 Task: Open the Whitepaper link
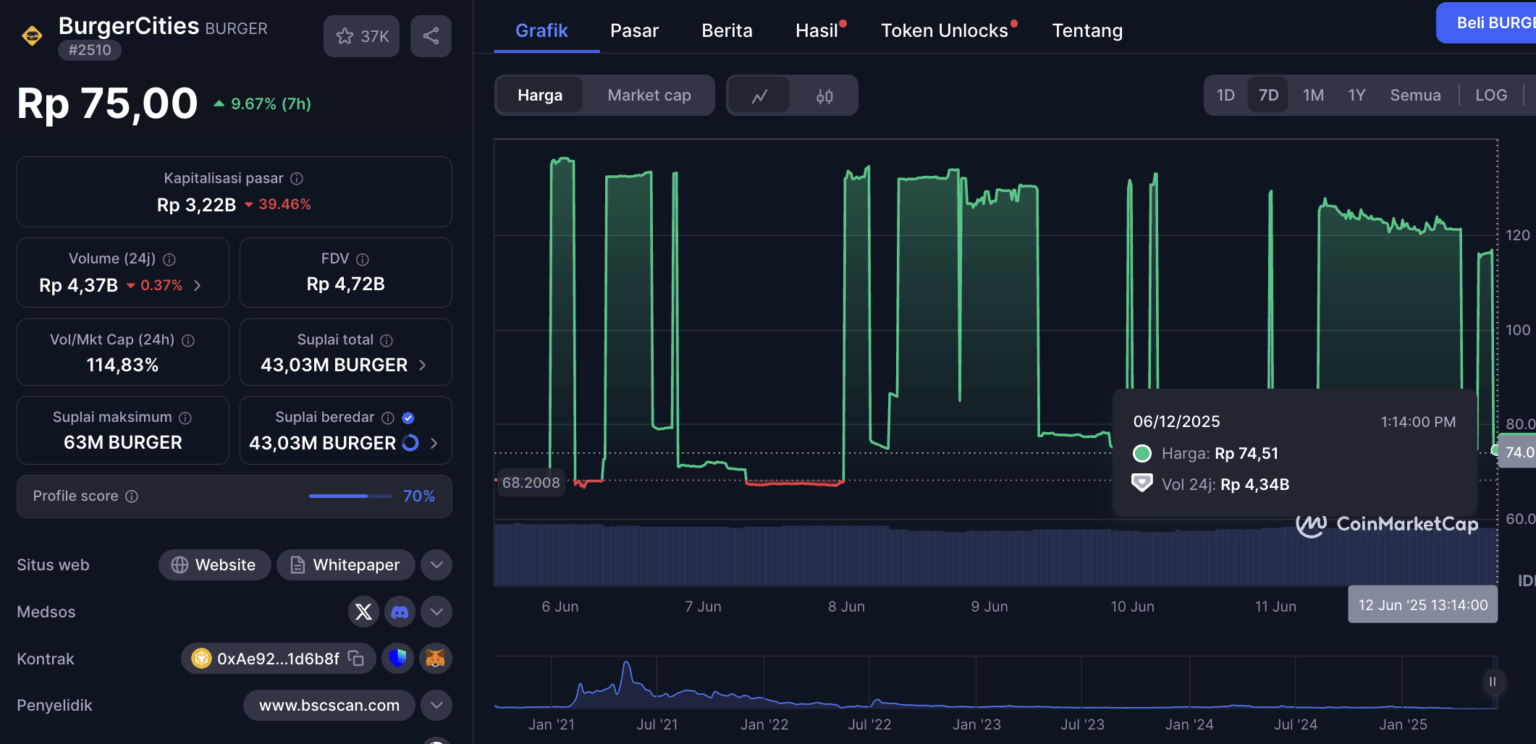345,564
